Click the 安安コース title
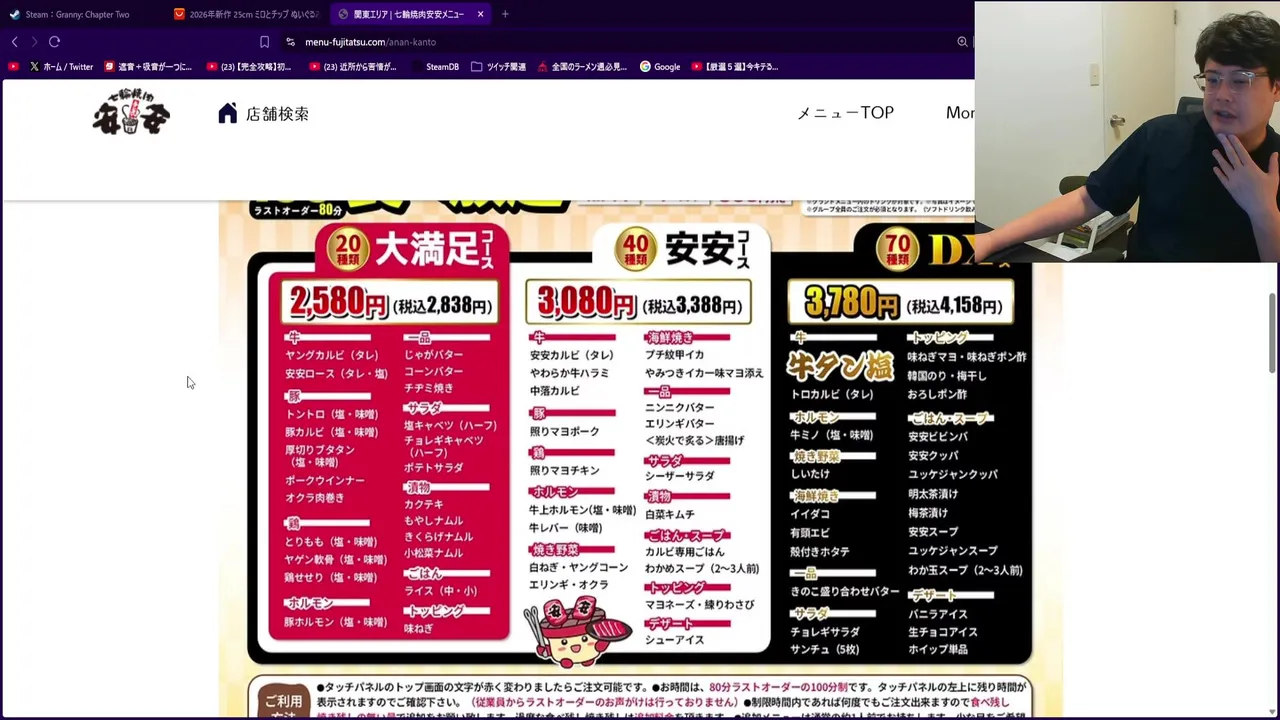 point(707,249)
